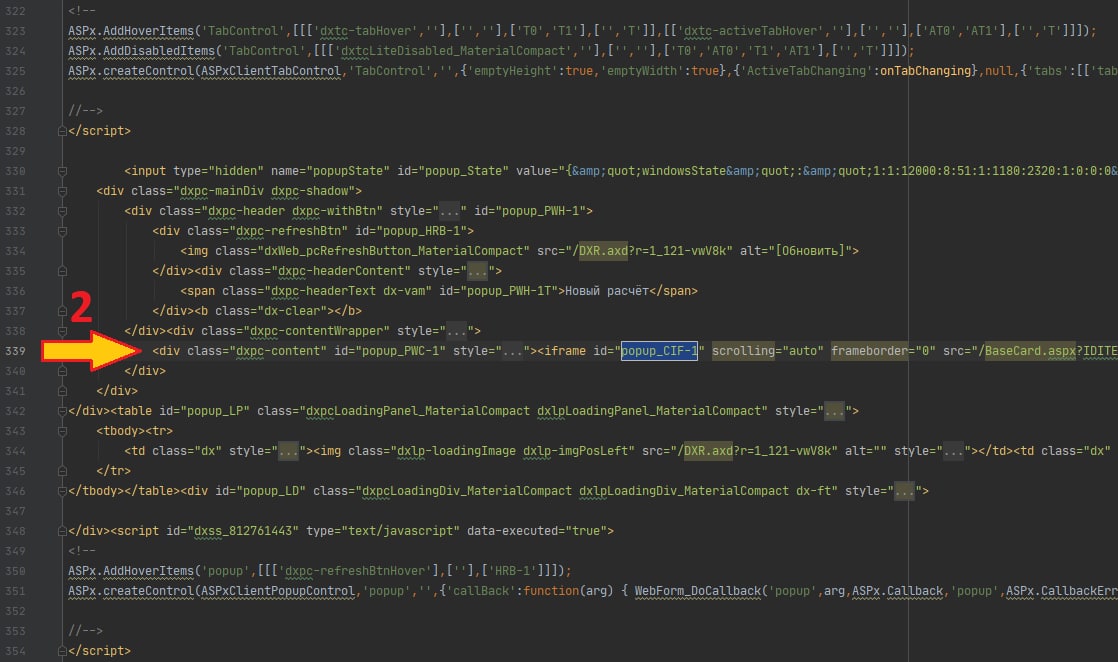Fold the script block on line 348

[62, 531]
